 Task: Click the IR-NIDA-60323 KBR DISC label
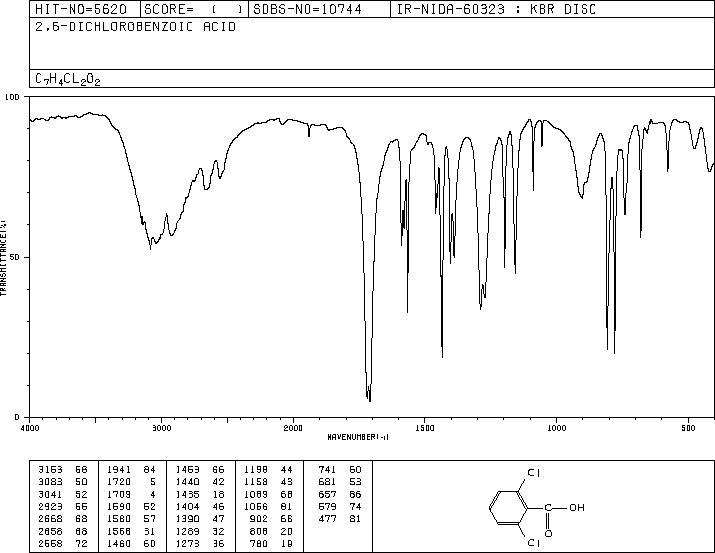pyautogui.click(x=496, y=9)
